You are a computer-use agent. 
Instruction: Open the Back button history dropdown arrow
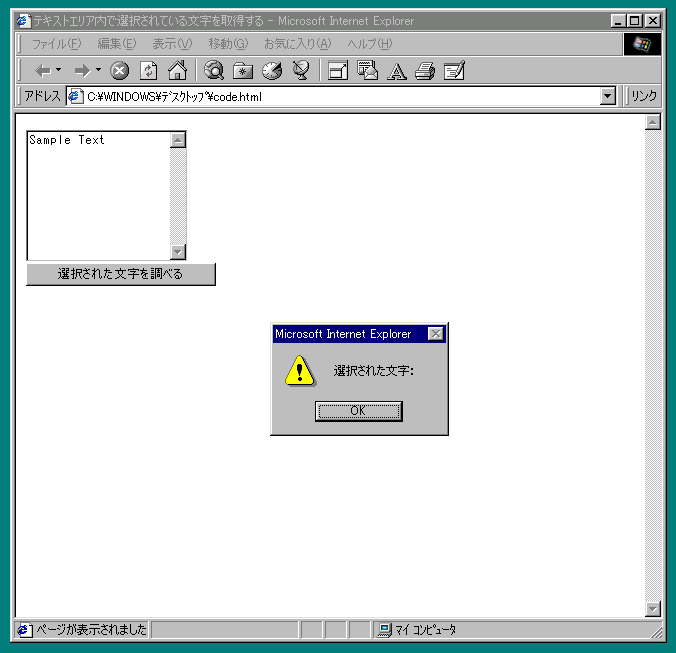pyautogui.click(x=59, y=69)
